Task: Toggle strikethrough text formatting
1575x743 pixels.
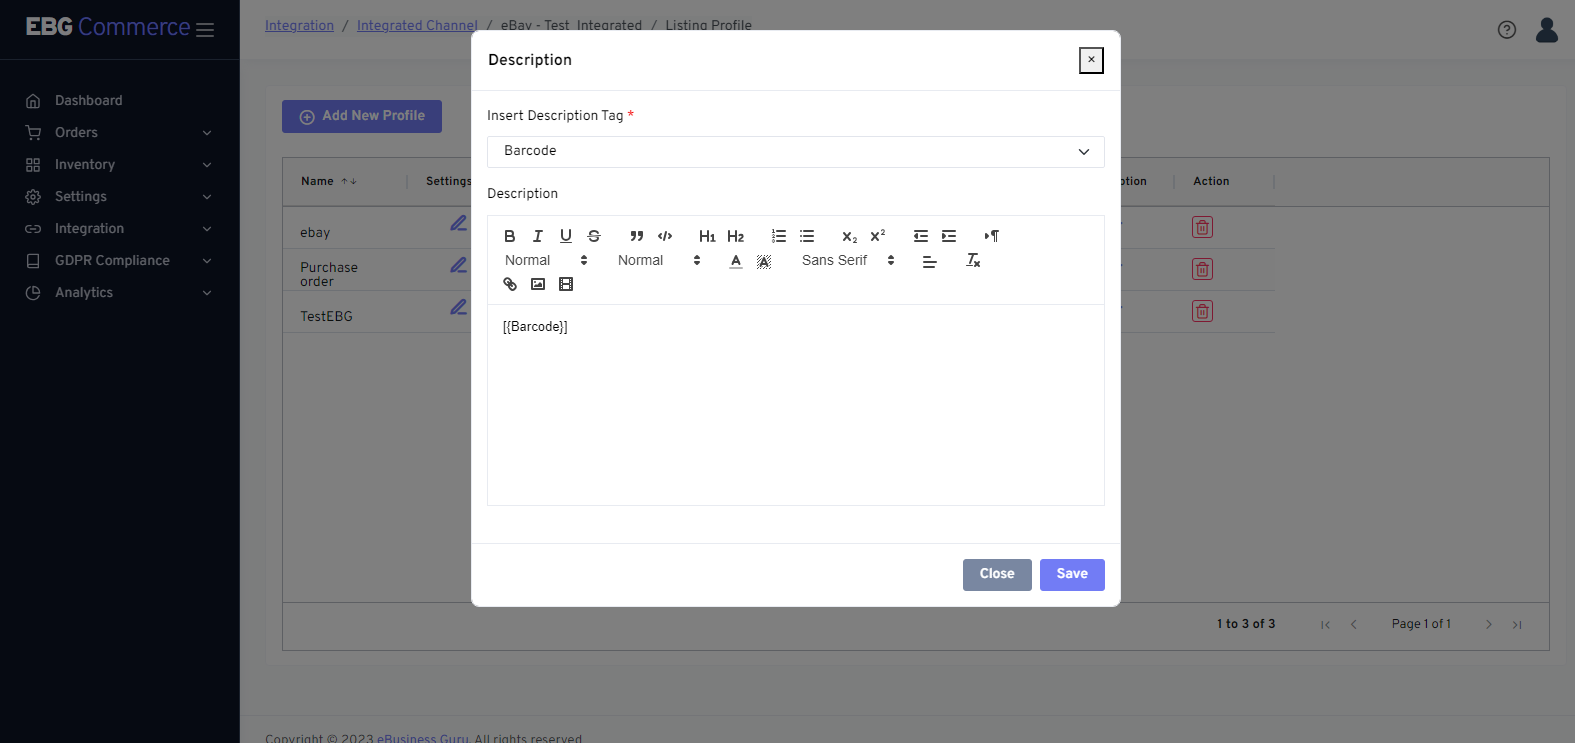Action: (594, 236)
